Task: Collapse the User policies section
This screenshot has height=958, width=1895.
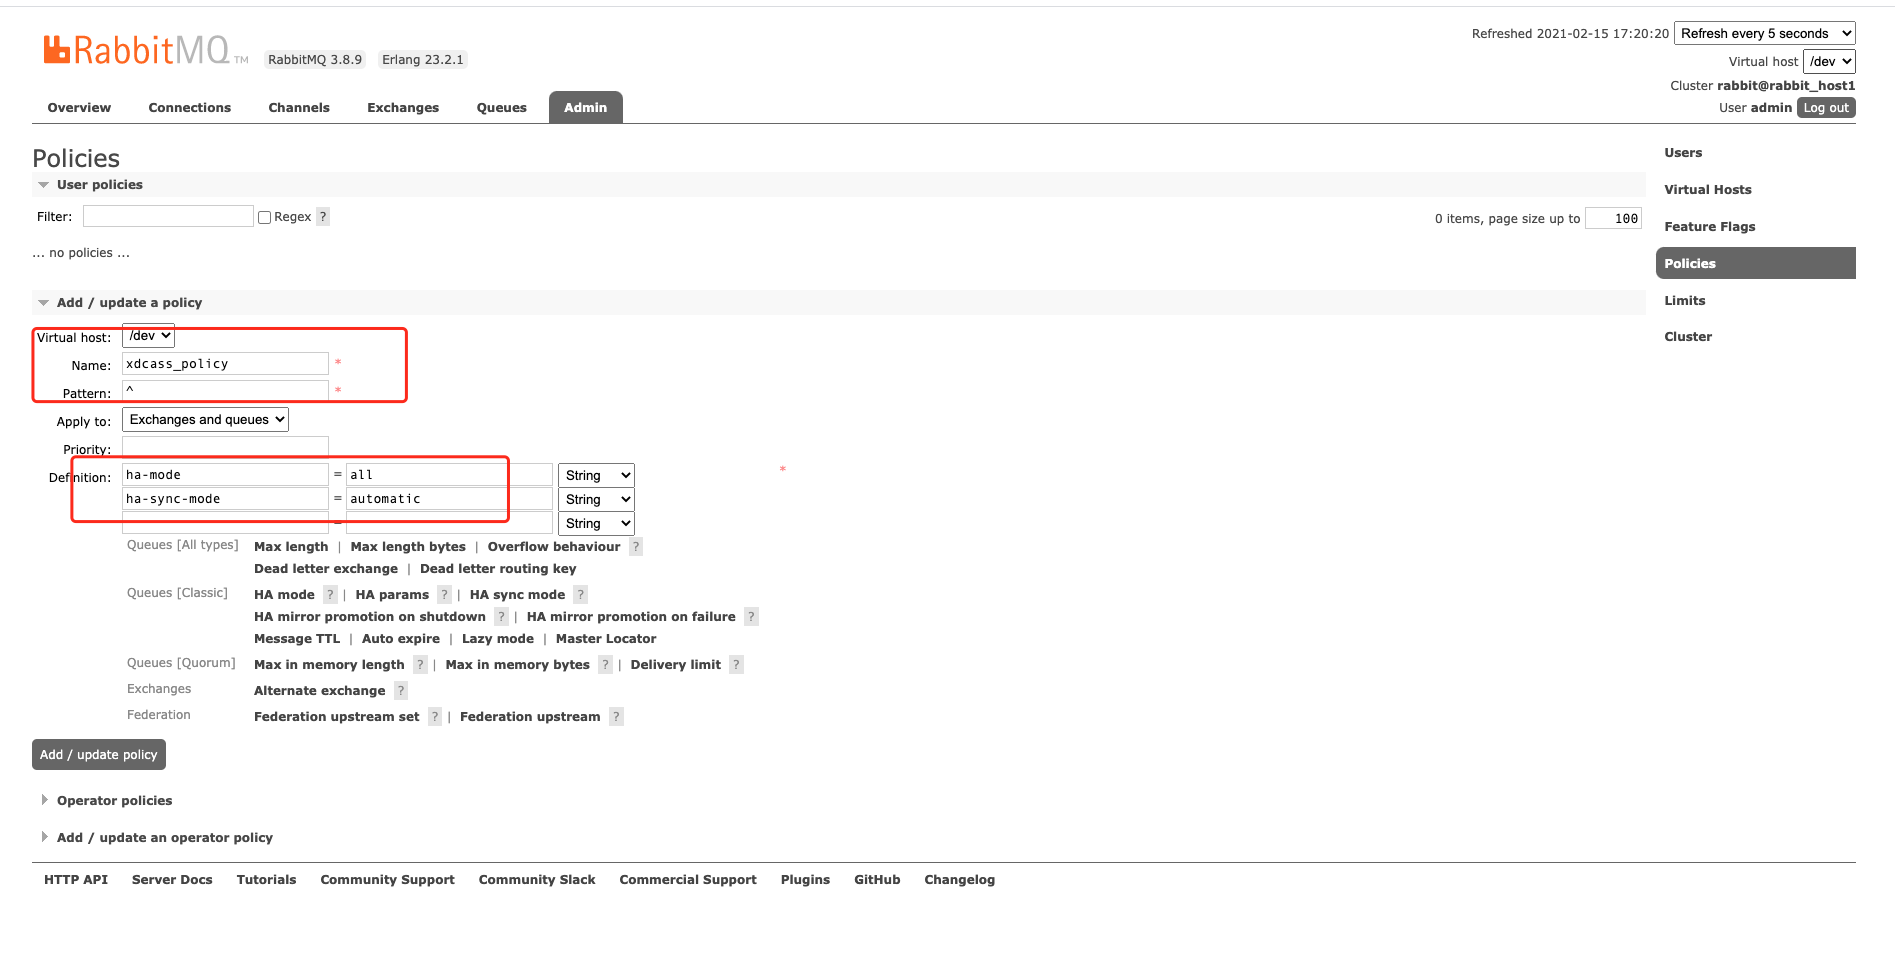Action: click(99, 185)
